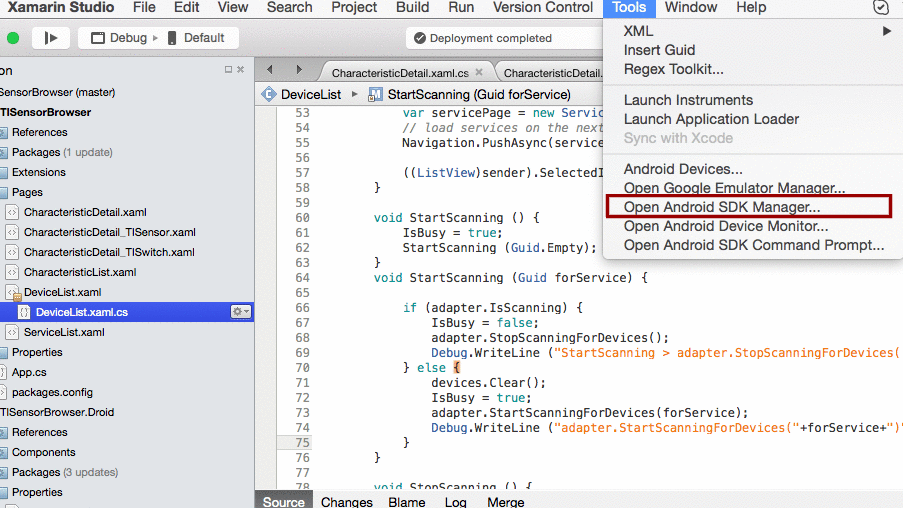This screenshot has height=508, width=903.
Task: Click the DeviceList class breadcrumb
Action: (311, 94)
